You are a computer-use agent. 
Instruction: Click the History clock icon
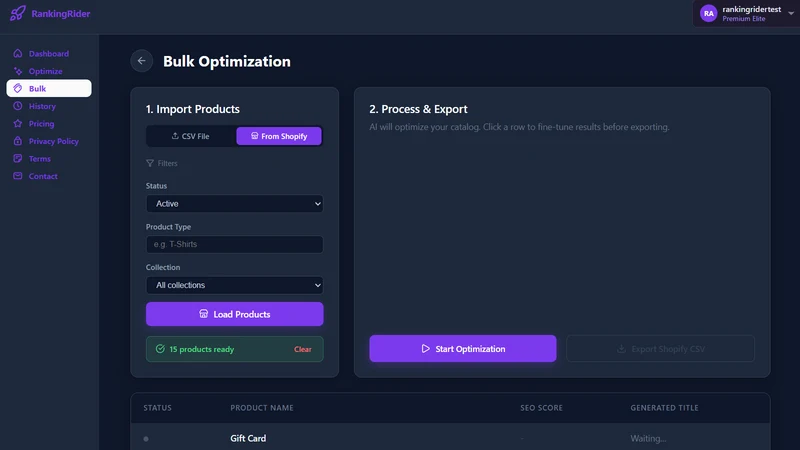point(18,106)
